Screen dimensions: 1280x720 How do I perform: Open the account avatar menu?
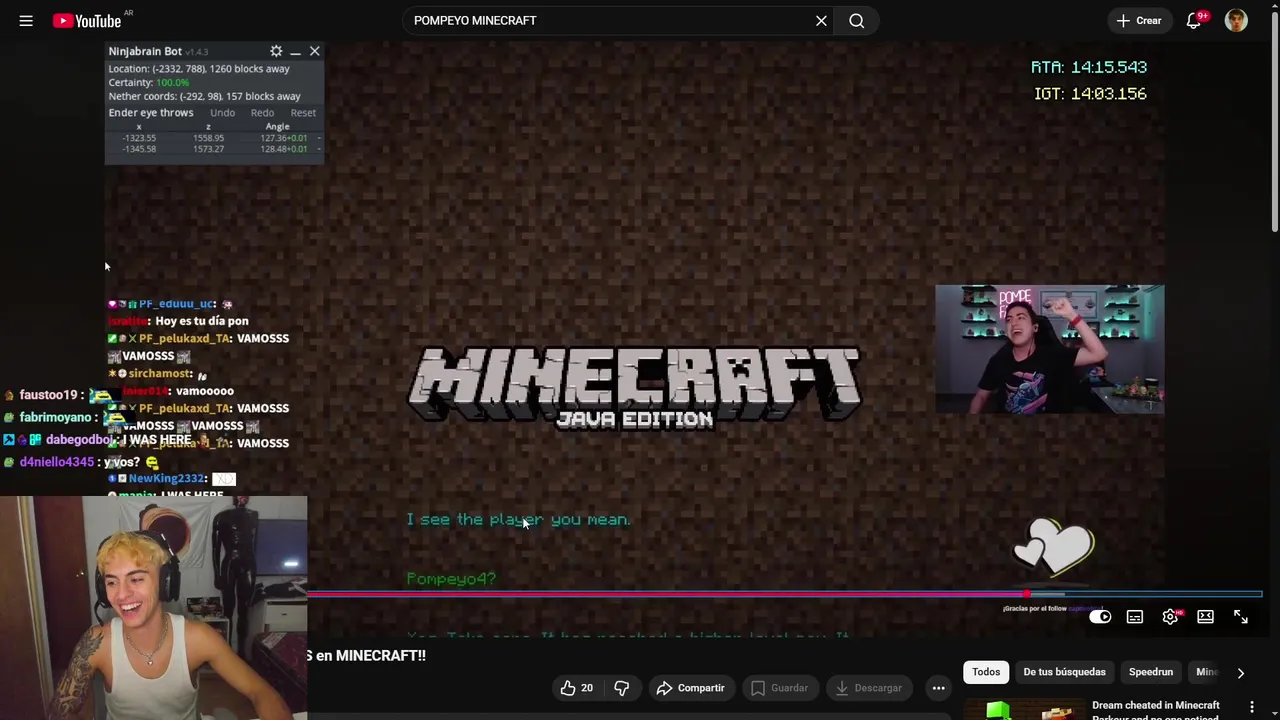click(1236, 20)
